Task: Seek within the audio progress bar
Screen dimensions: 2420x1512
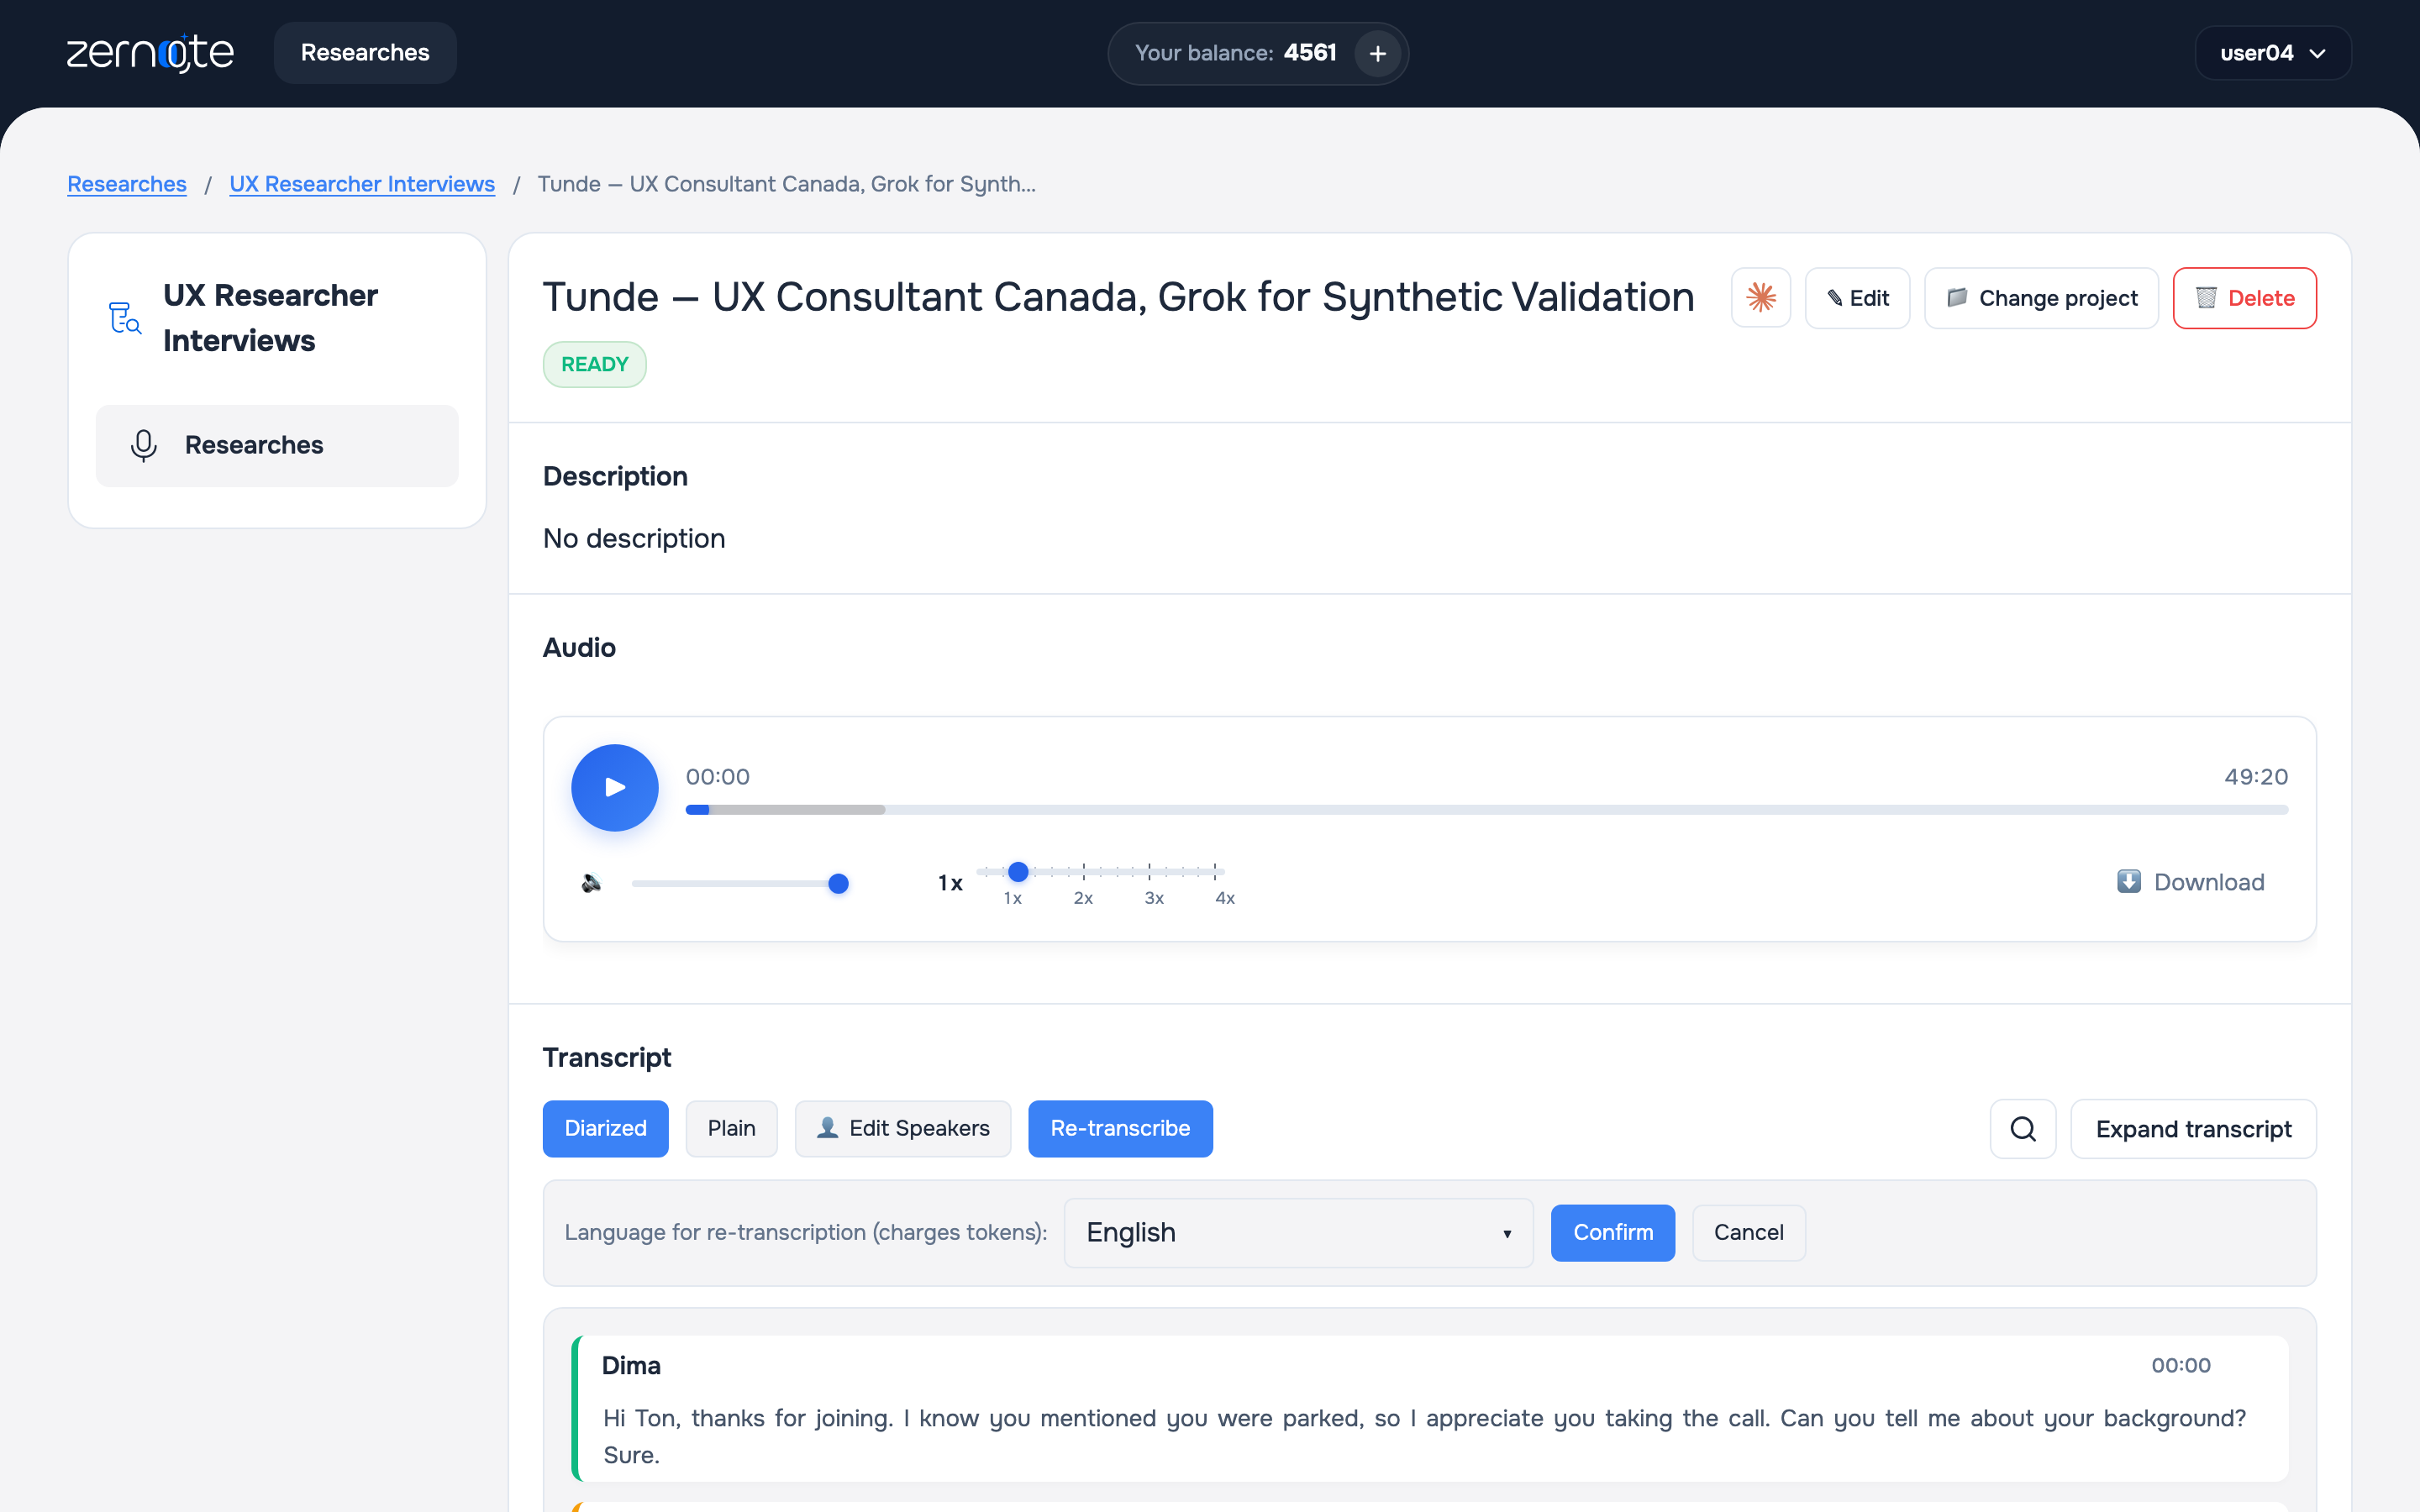Action: 1486,810
